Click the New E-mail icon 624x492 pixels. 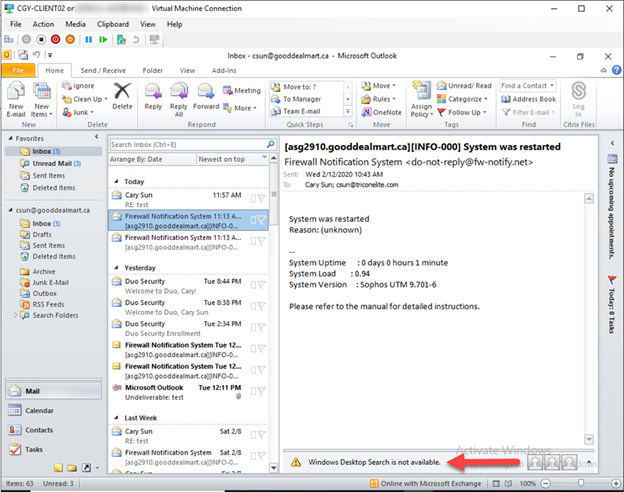click(16, 91)
